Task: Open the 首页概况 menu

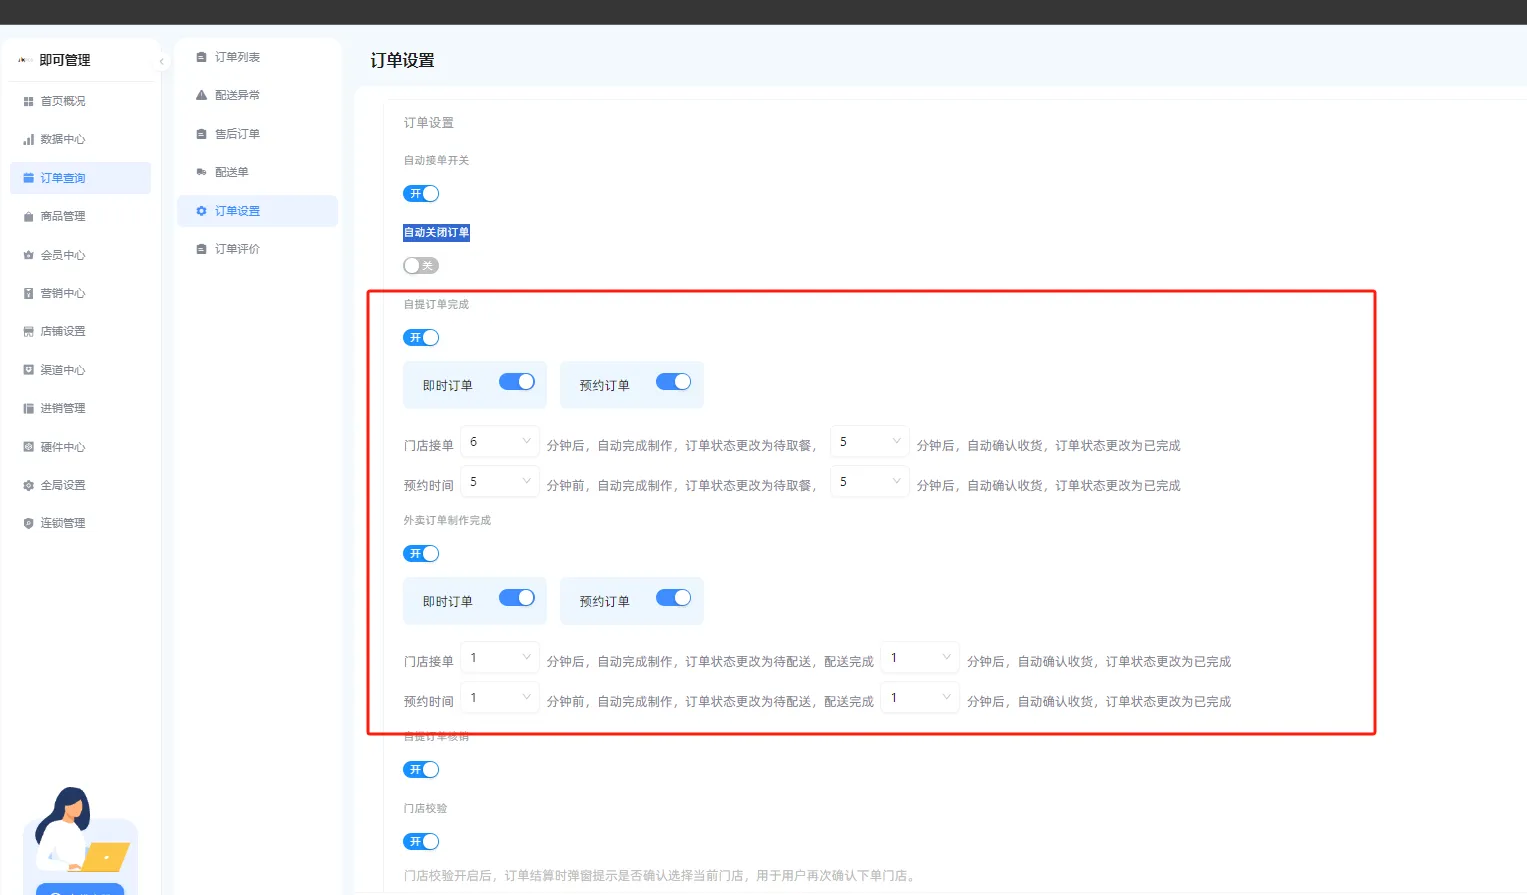Action: coord(80,101)
